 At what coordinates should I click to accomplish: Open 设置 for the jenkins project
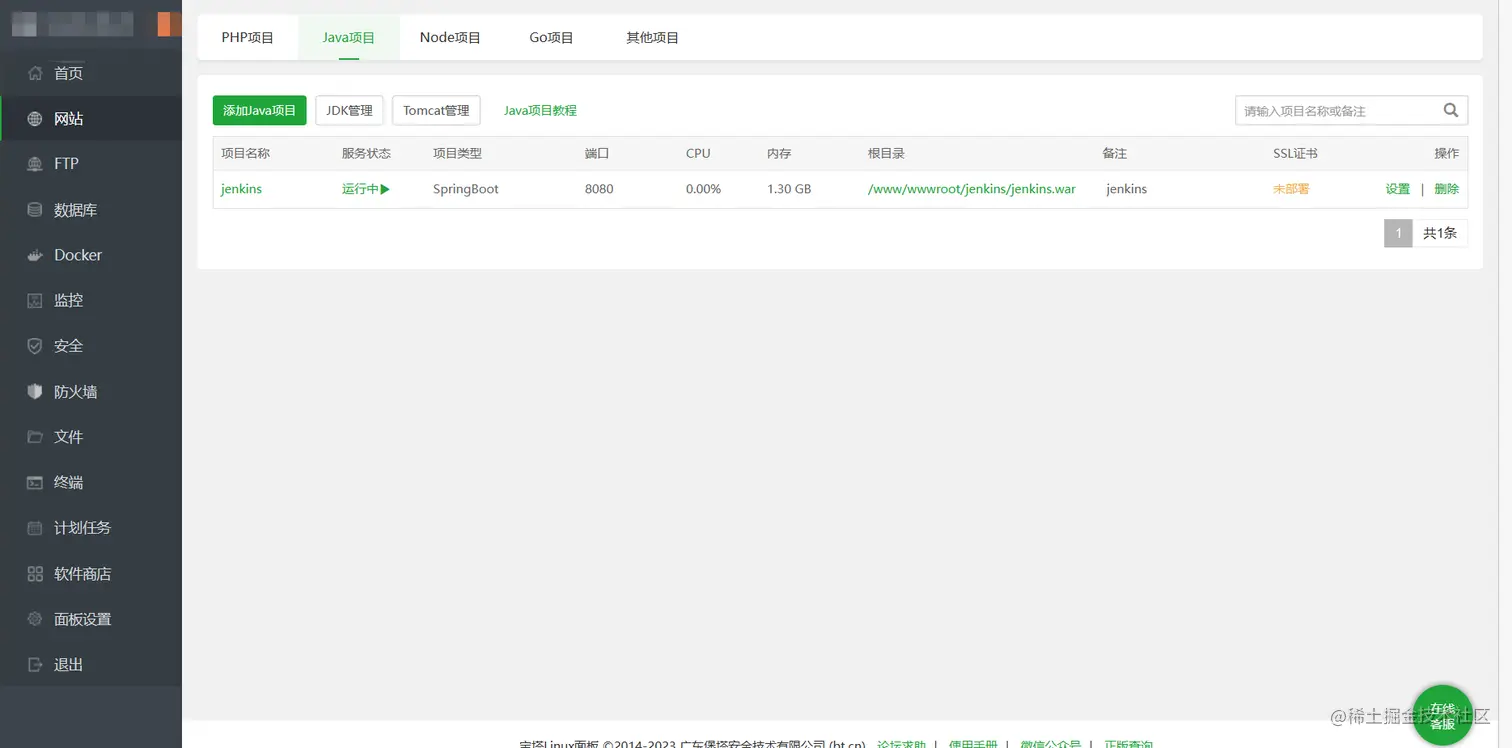point(1397,189)
